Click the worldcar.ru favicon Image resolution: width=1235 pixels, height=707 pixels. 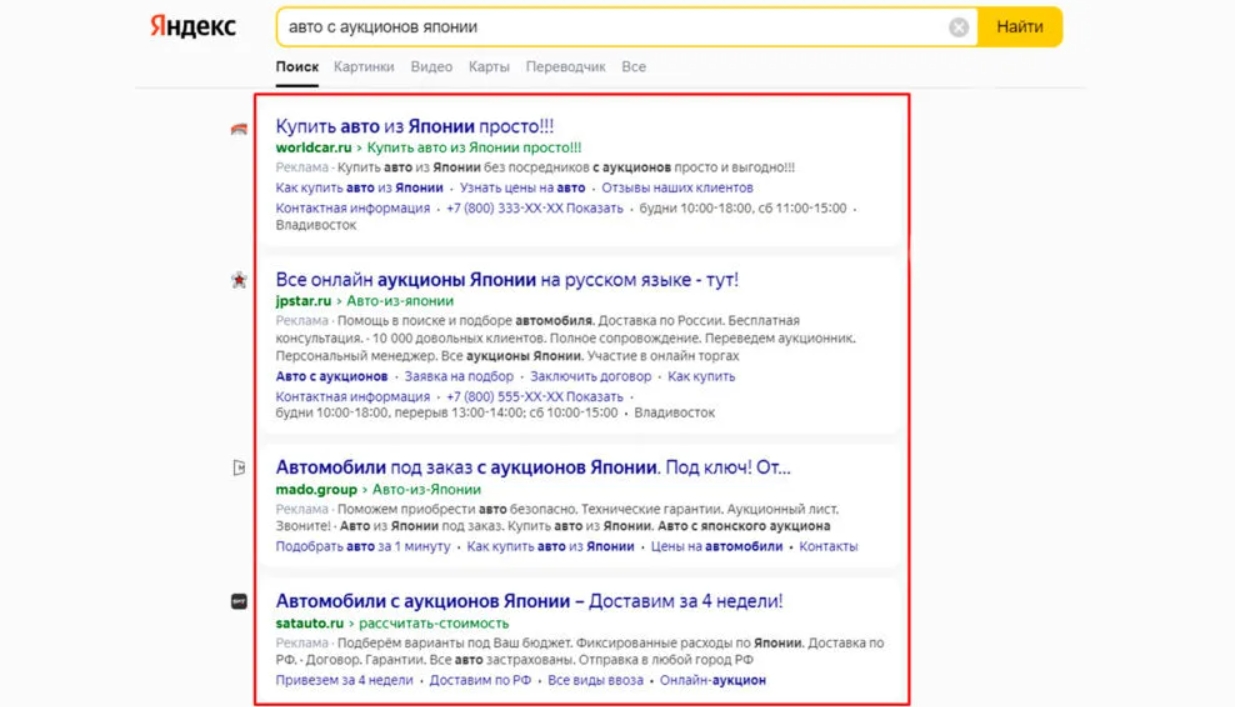point(239,128)
